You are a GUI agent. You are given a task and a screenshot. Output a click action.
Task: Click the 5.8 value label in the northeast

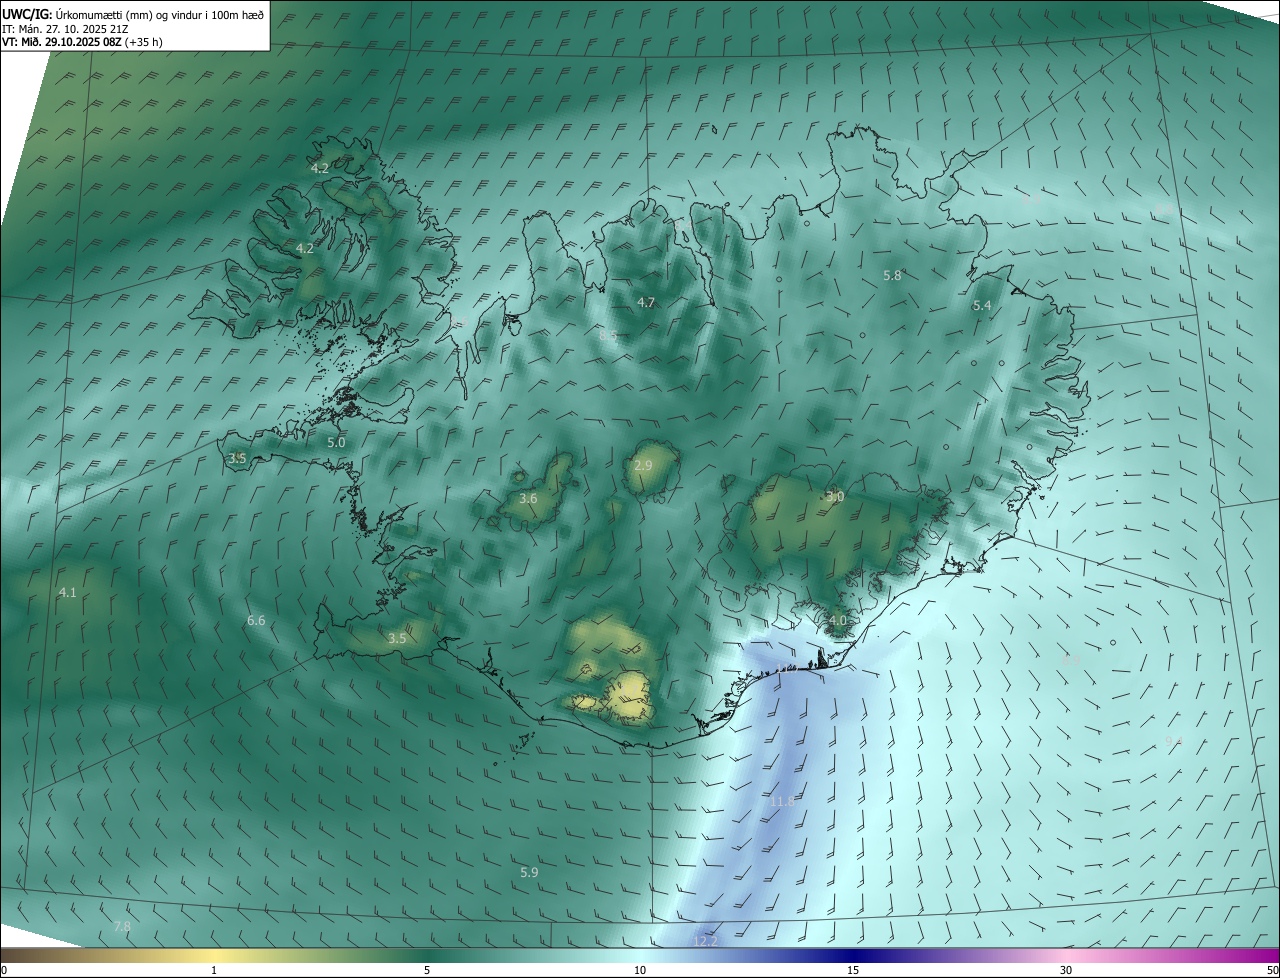(892, 275)
